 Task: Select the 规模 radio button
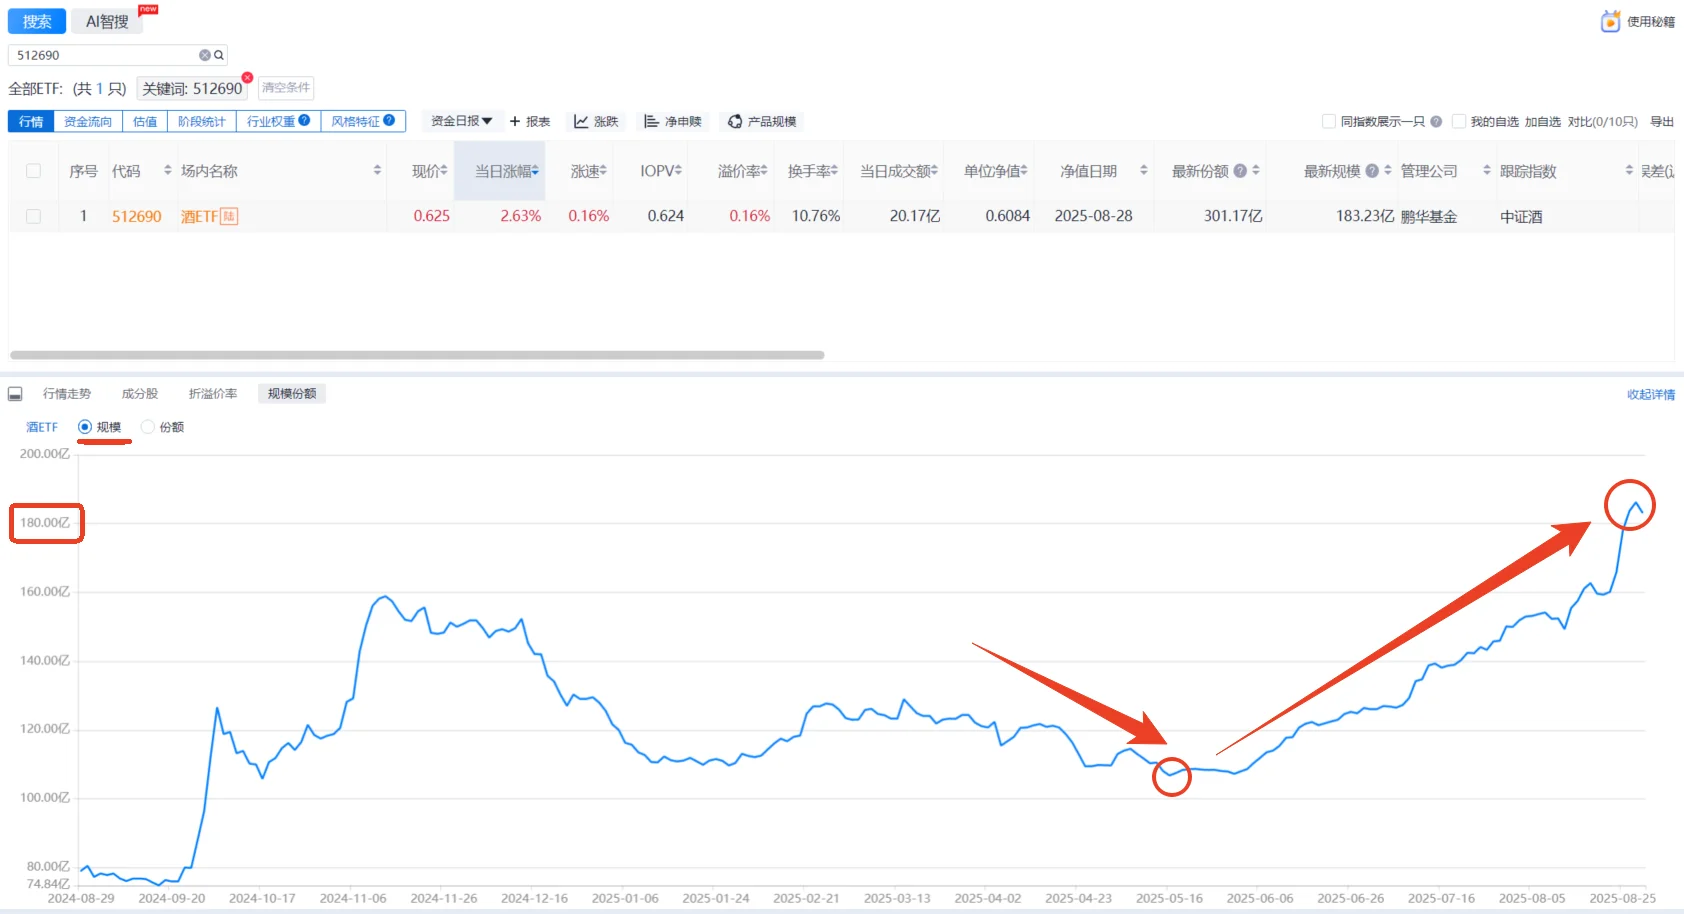85,427
